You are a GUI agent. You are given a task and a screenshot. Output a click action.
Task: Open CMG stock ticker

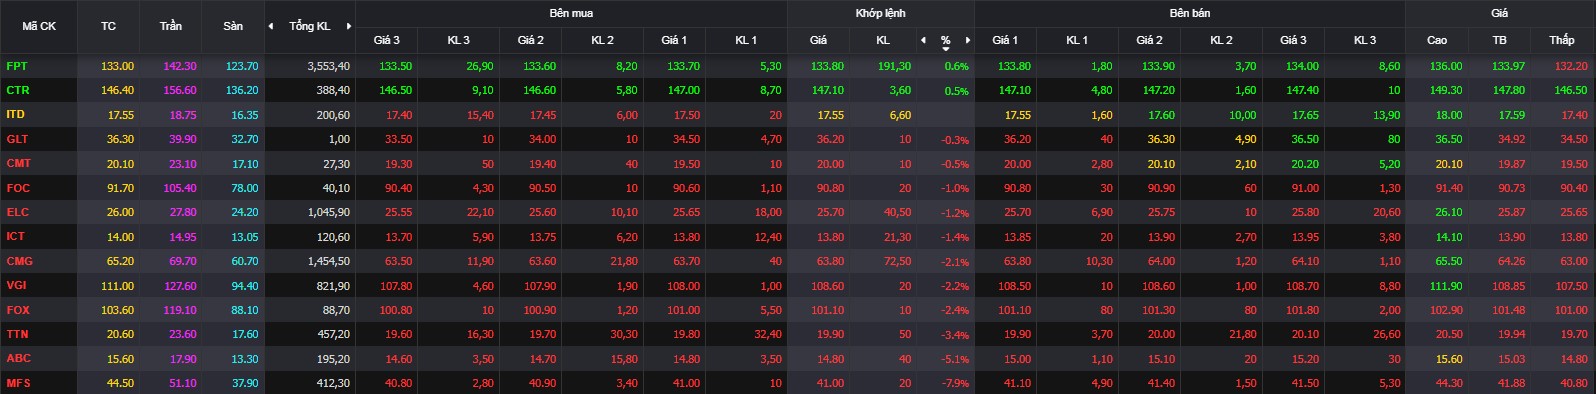[20, 261]
